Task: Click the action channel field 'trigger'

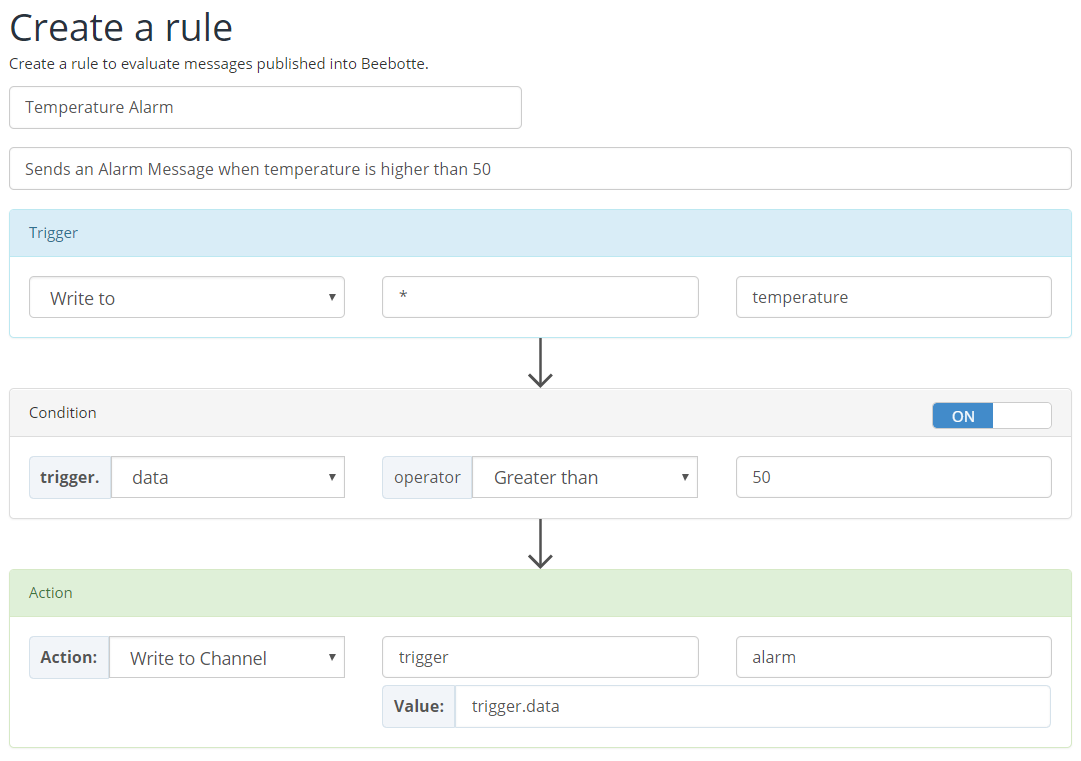Action: (540, 657)
